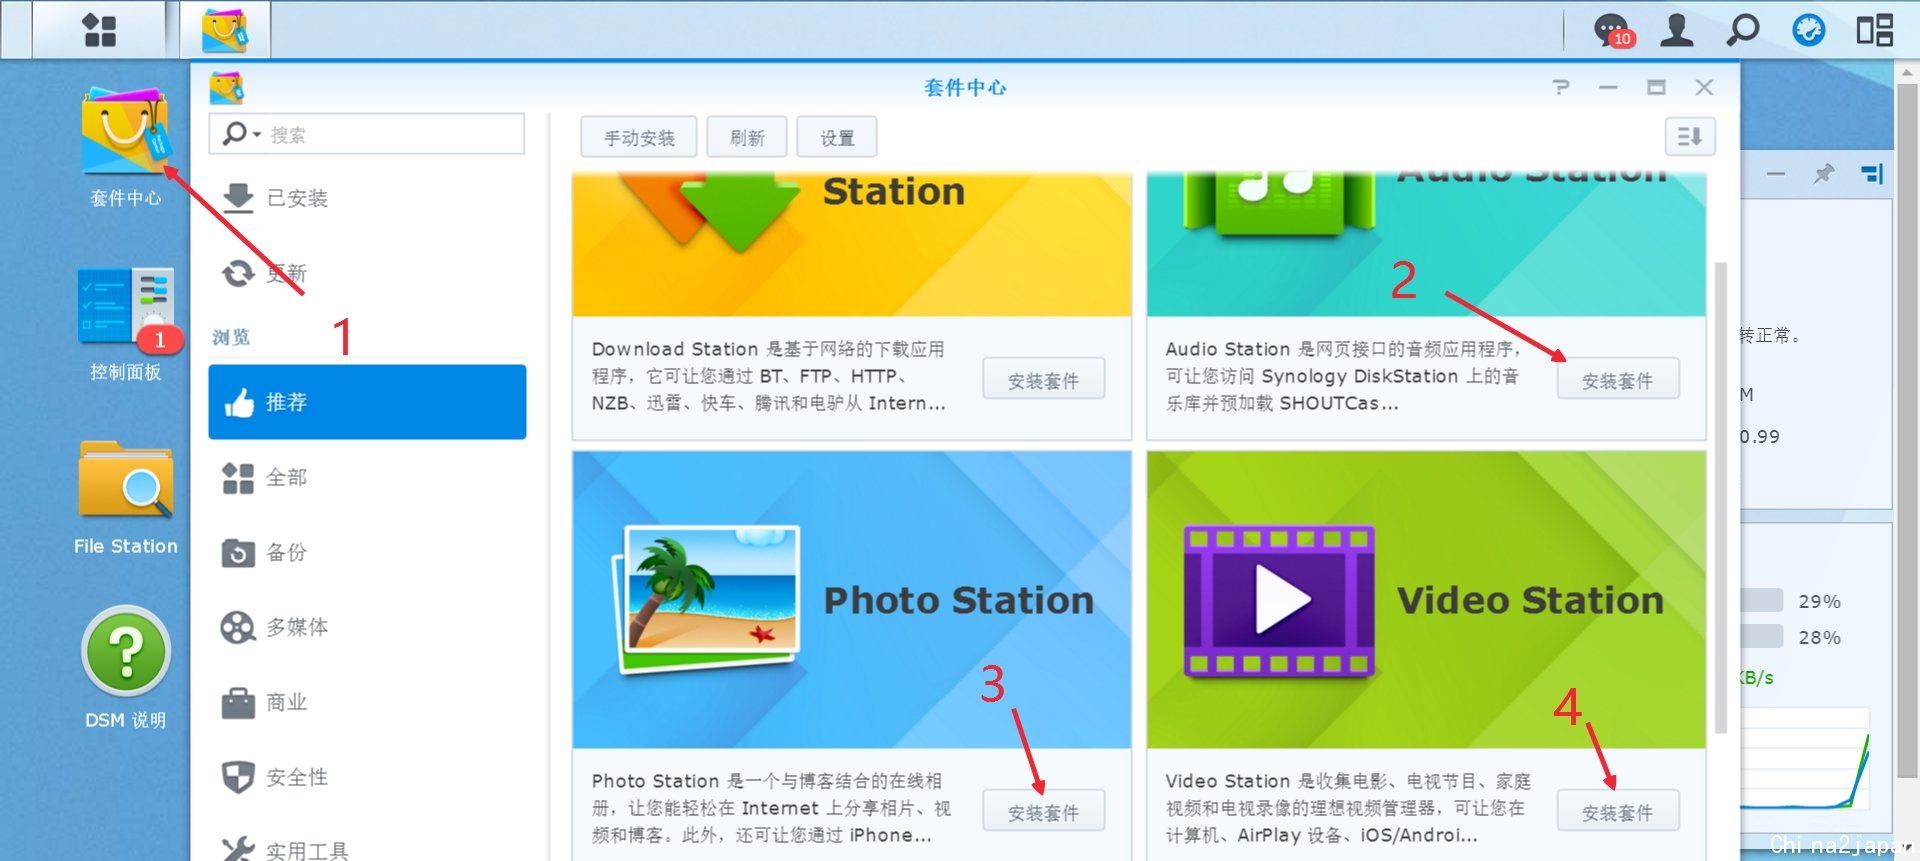The image size is (1920, 861).
Task: Open 套件中心 desktop shortcut
Action: click(126, 147)
